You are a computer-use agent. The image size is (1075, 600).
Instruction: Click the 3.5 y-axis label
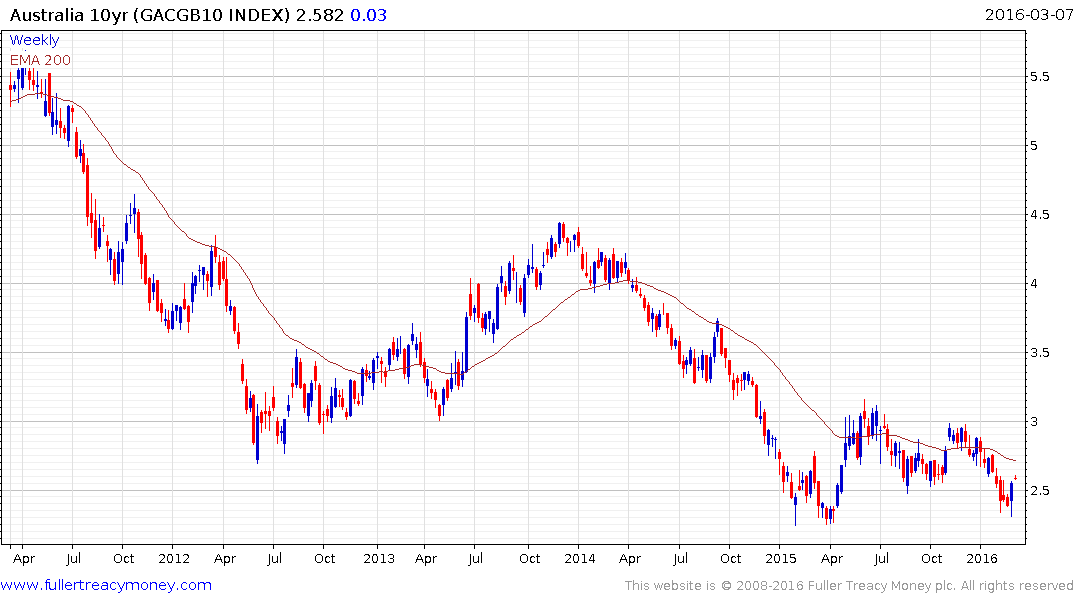point(1040,352)
